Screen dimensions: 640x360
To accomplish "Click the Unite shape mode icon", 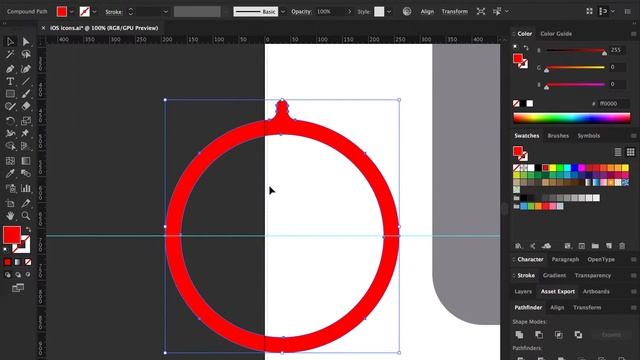I will pyautogui.click(x=519, y=335).
